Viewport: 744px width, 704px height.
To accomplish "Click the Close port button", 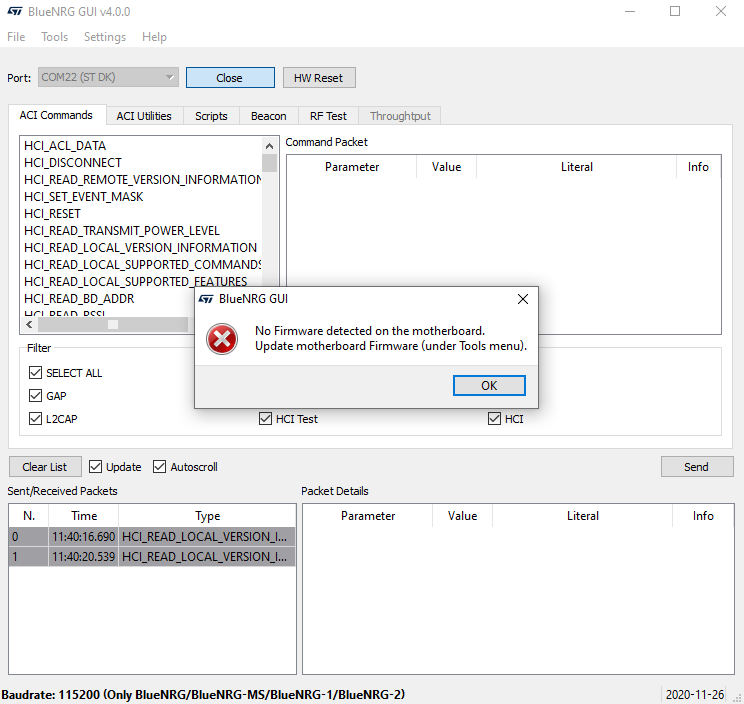I will (x=230, y=77).
